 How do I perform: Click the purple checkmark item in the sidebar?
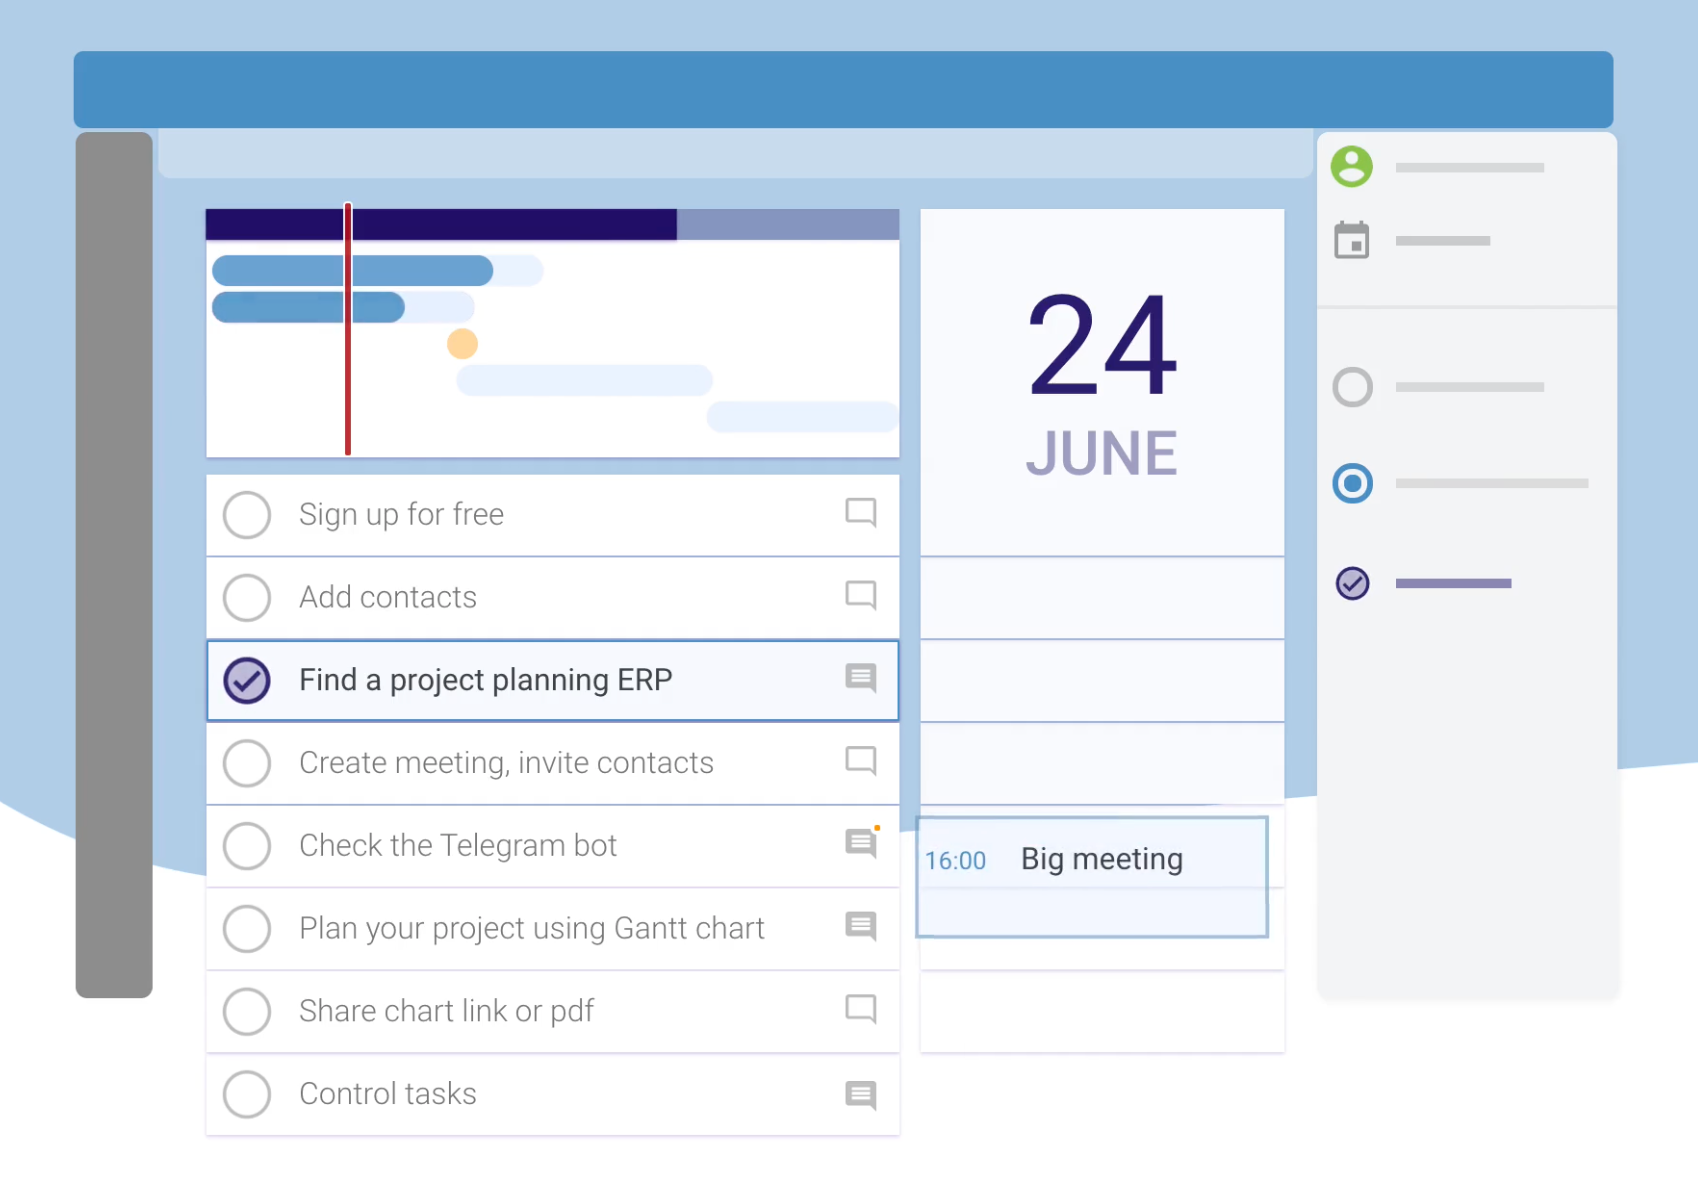[1352, 583]
